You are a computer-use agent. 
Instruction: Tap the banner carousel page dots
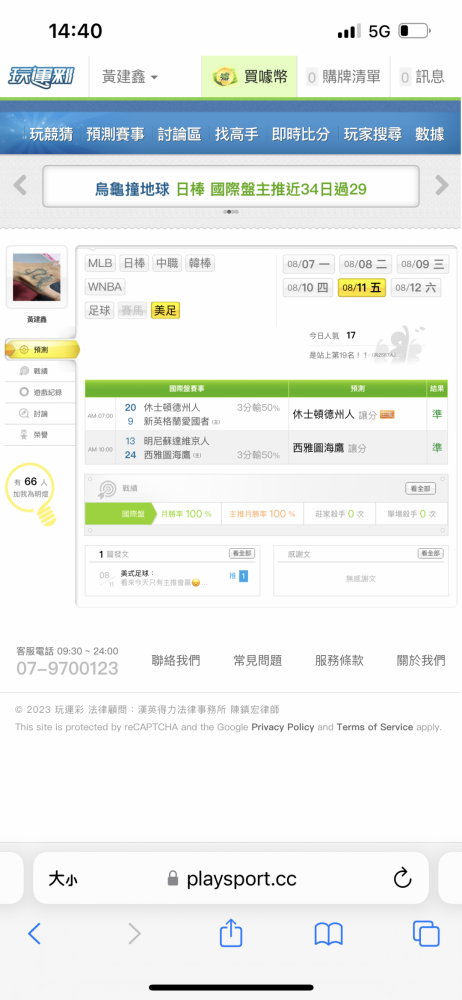231,212
